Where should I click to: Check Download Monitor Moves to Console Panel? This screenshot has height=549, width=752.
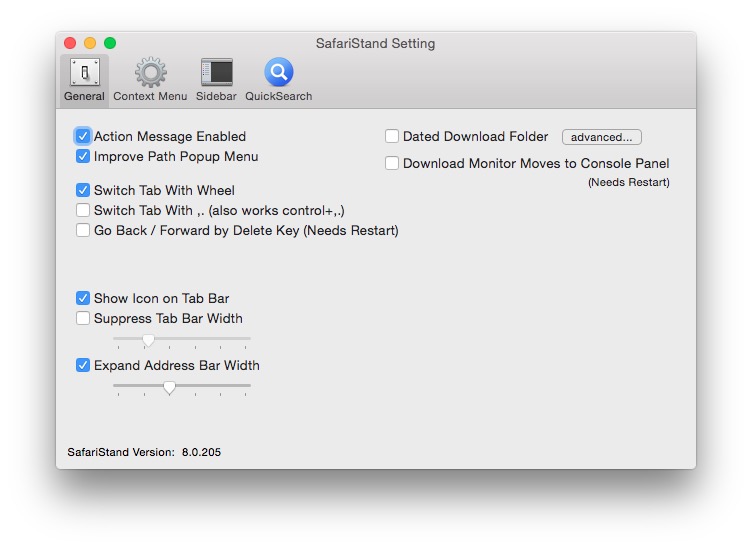tap(392, 163)
